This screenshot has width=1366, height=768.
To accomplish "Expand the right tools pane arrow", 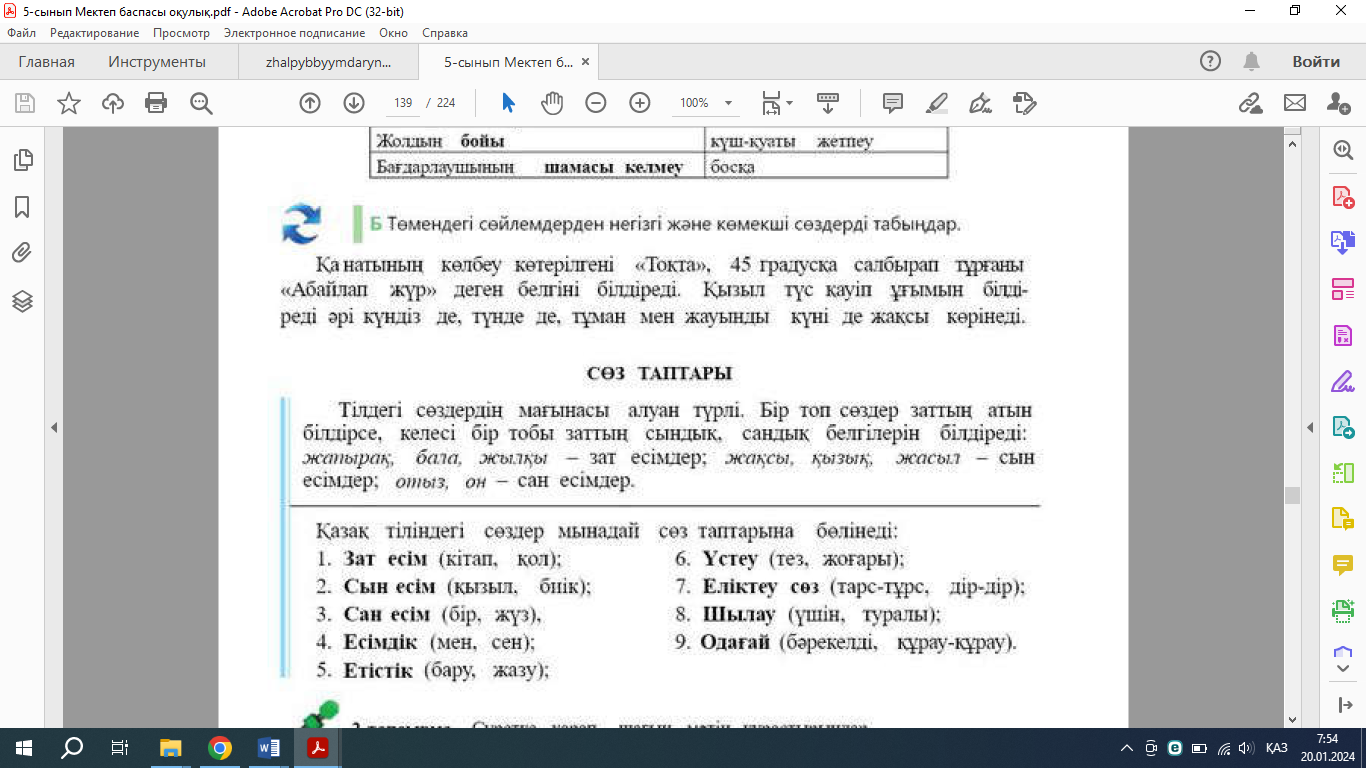I will coord(1311,427).
